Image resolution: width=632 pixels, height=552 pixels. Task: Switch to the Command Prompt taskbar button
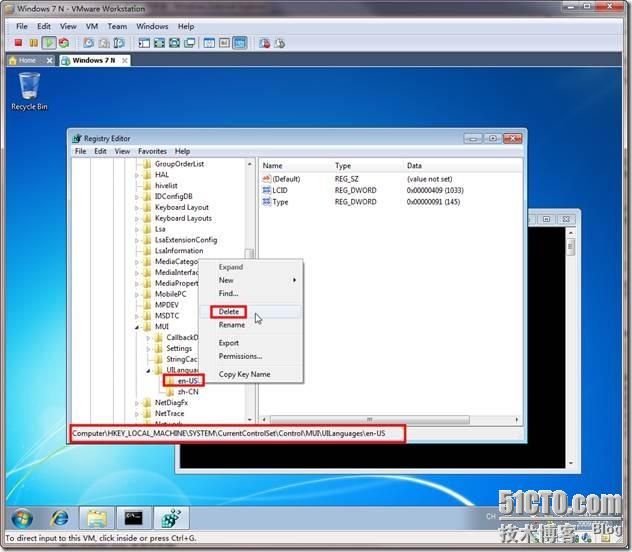coord(134,518)
